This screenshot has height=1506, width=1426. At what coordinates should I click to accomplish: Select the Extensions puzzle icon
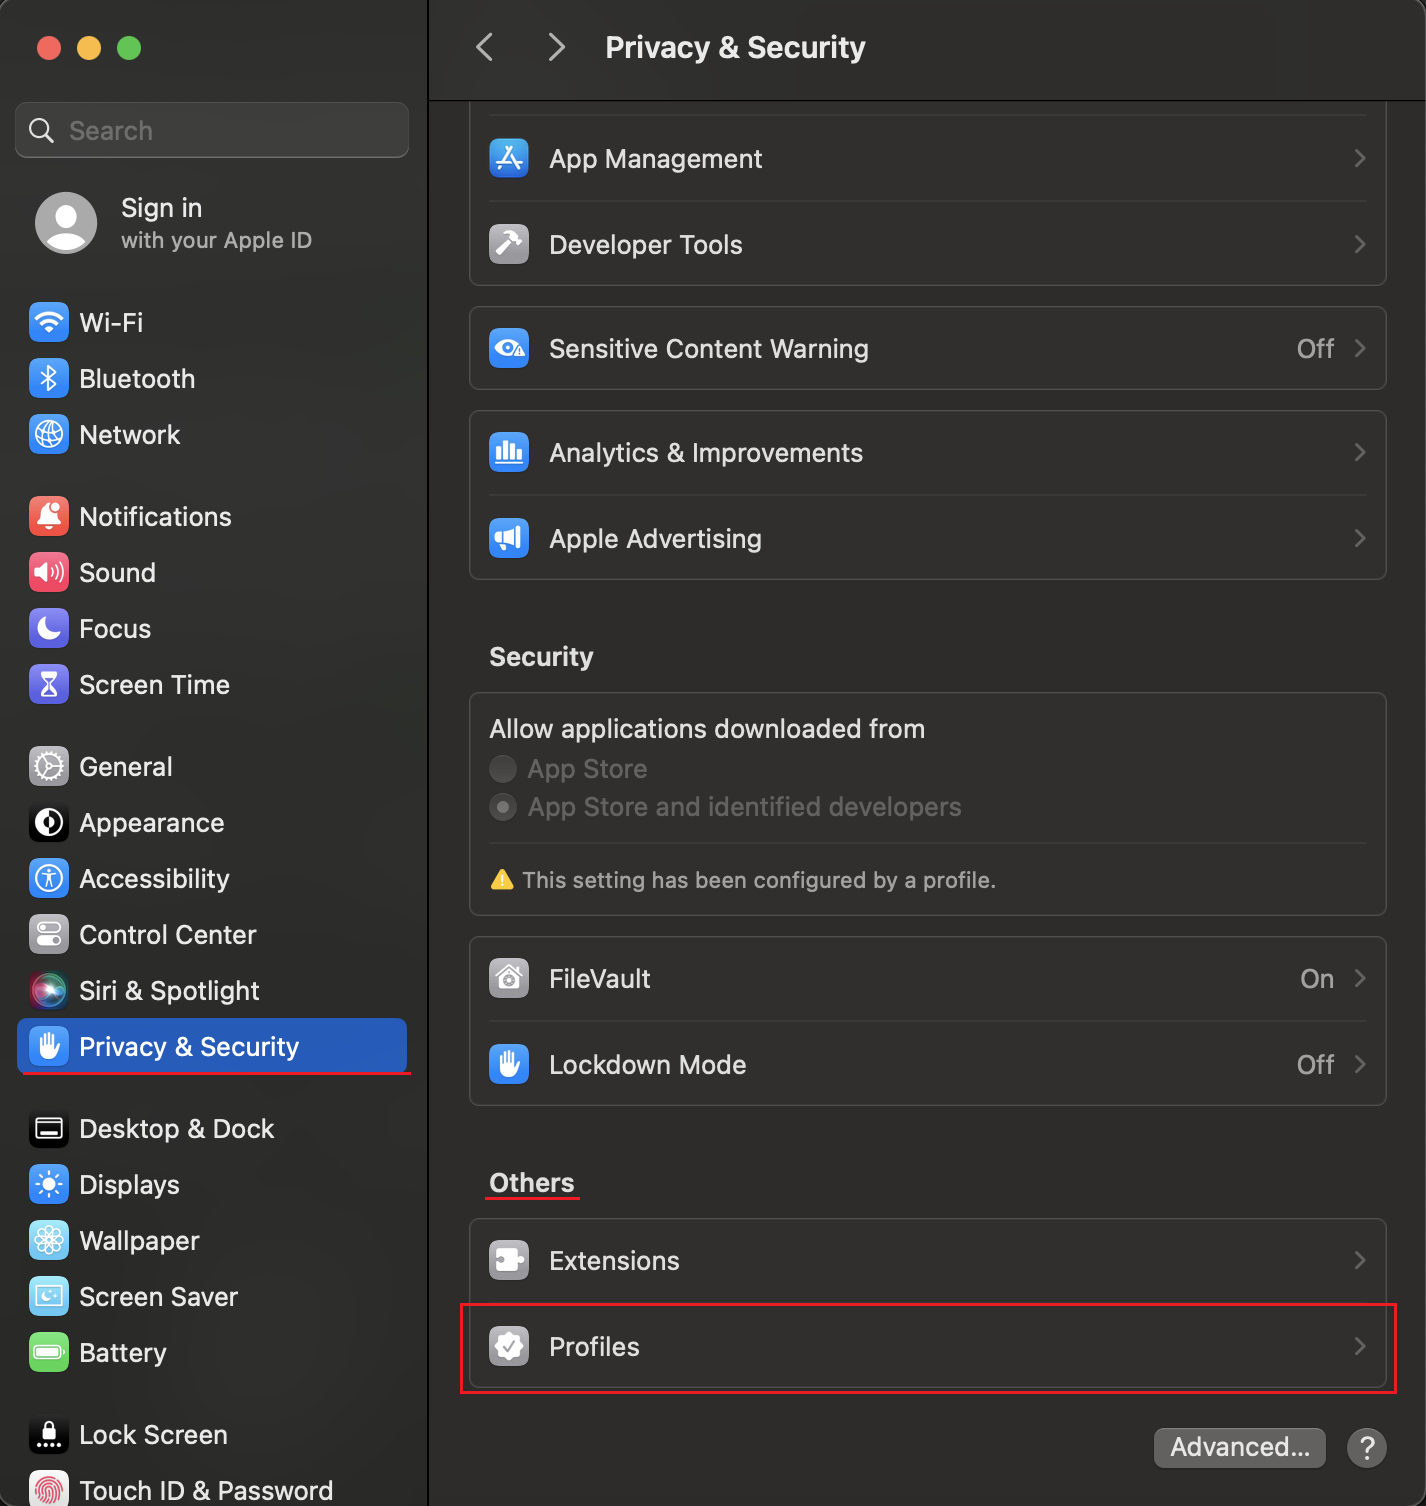509,1260
